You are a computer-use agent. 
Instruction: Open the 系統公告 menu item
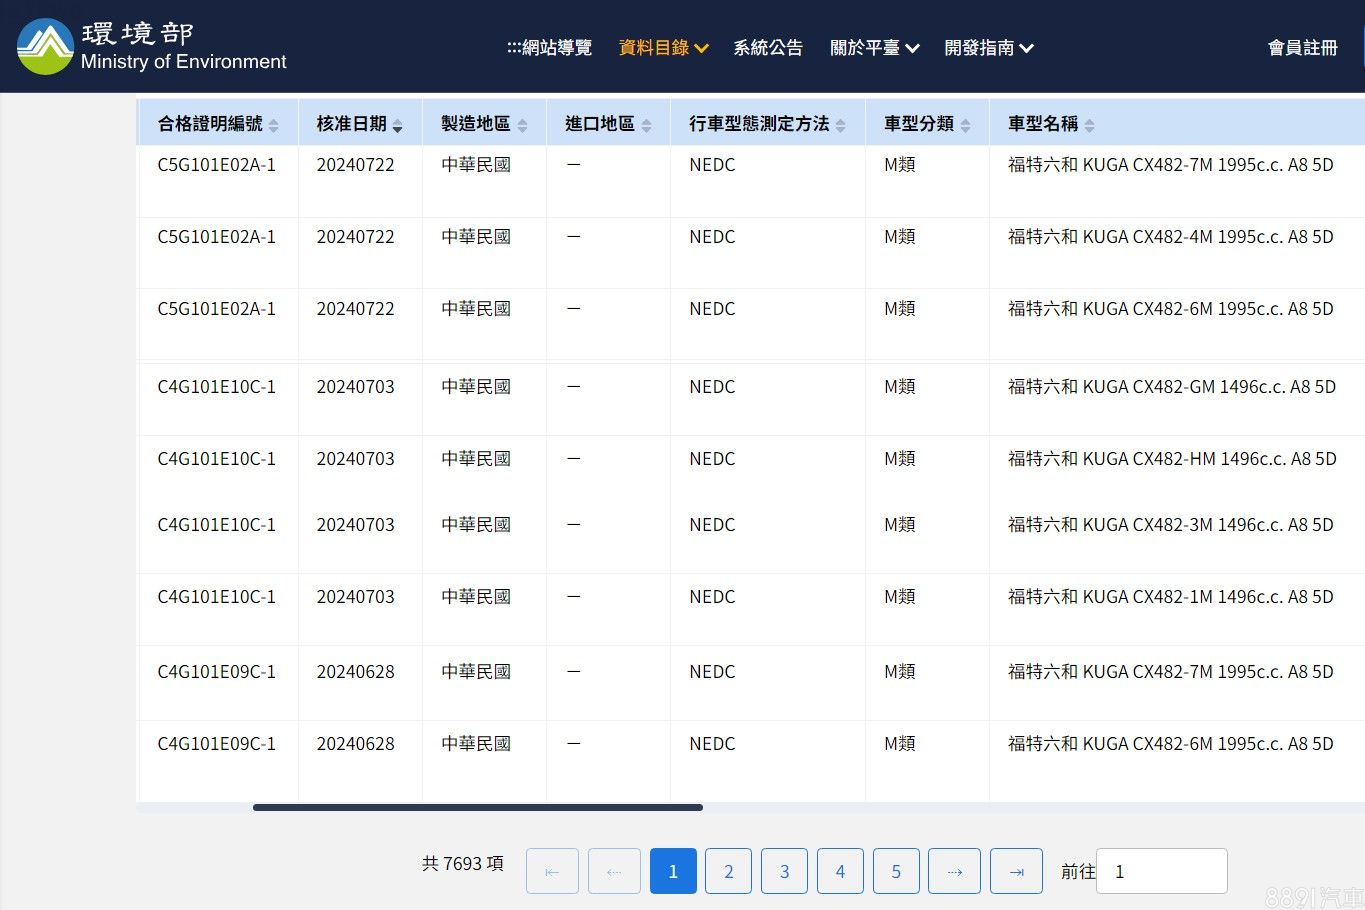(x=767, y=48)
